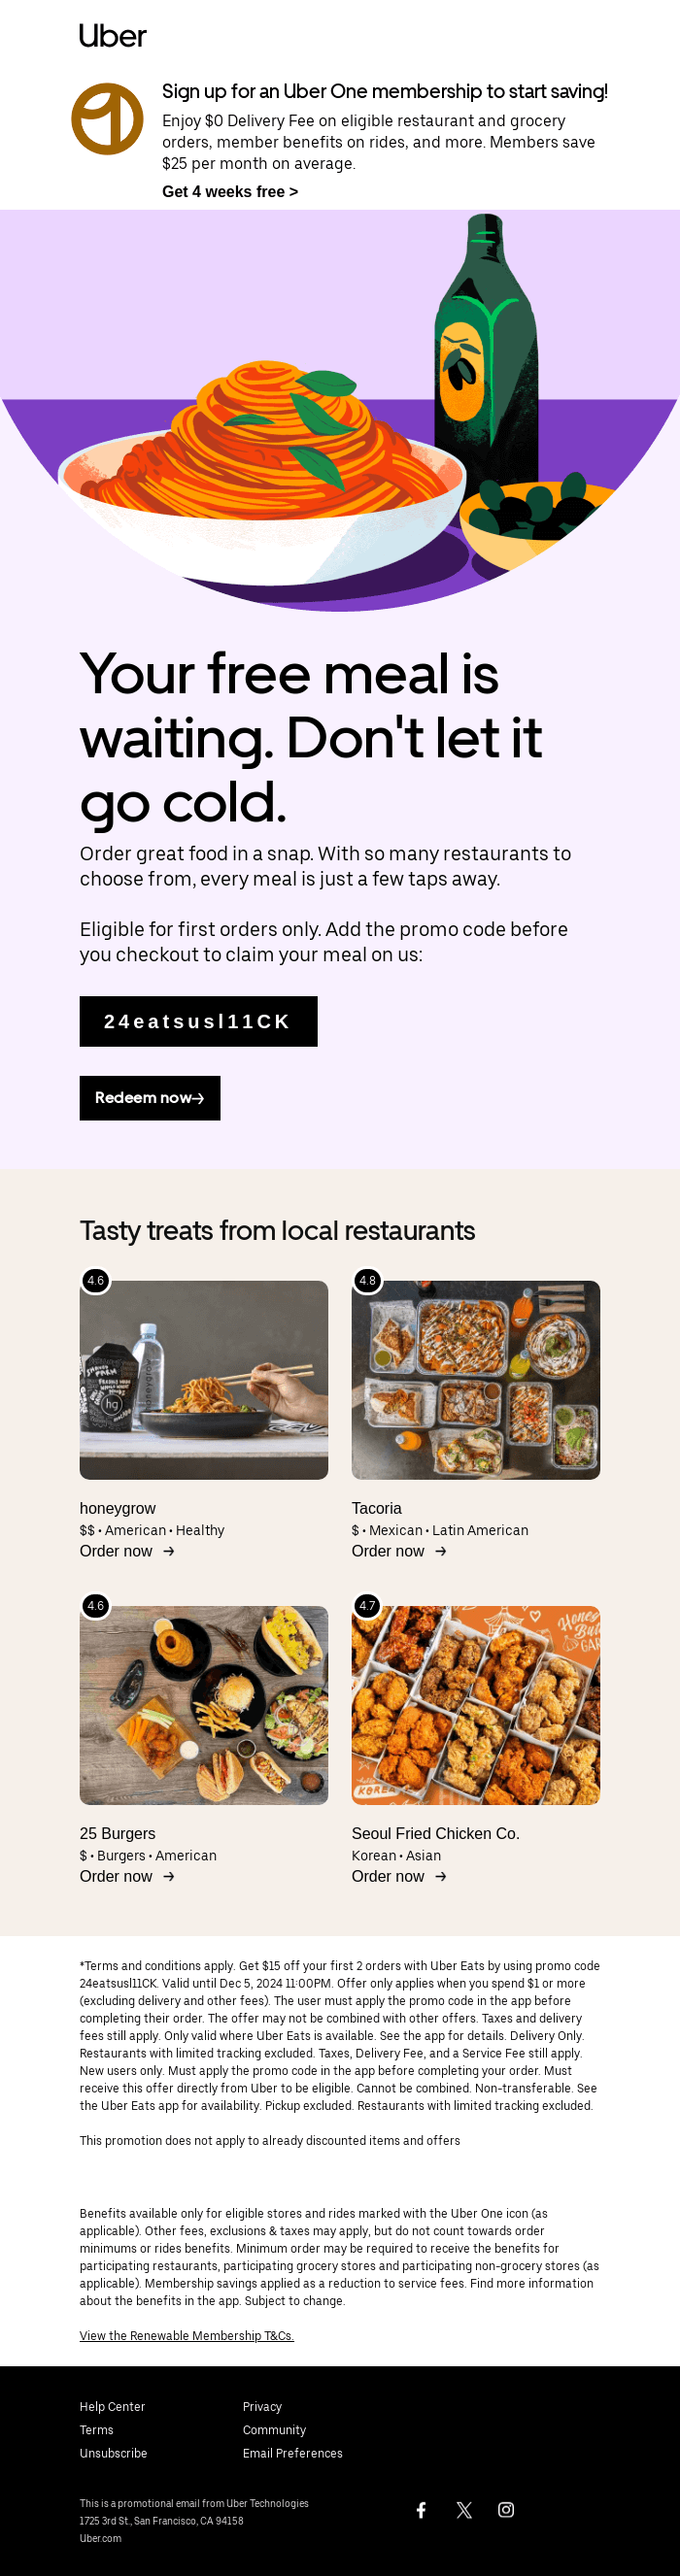680x2576 pixels.
Task: Open View the Renewable Membership T&Cs link
Action: click(187, 2335)
